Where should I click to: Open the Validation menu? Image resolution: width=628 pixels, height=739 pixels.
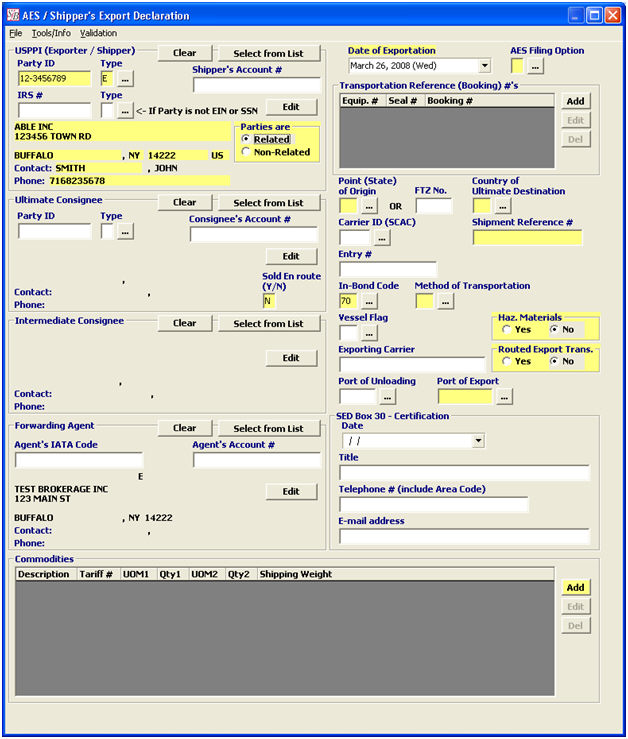pyautogui.click(x=98, y=33)
